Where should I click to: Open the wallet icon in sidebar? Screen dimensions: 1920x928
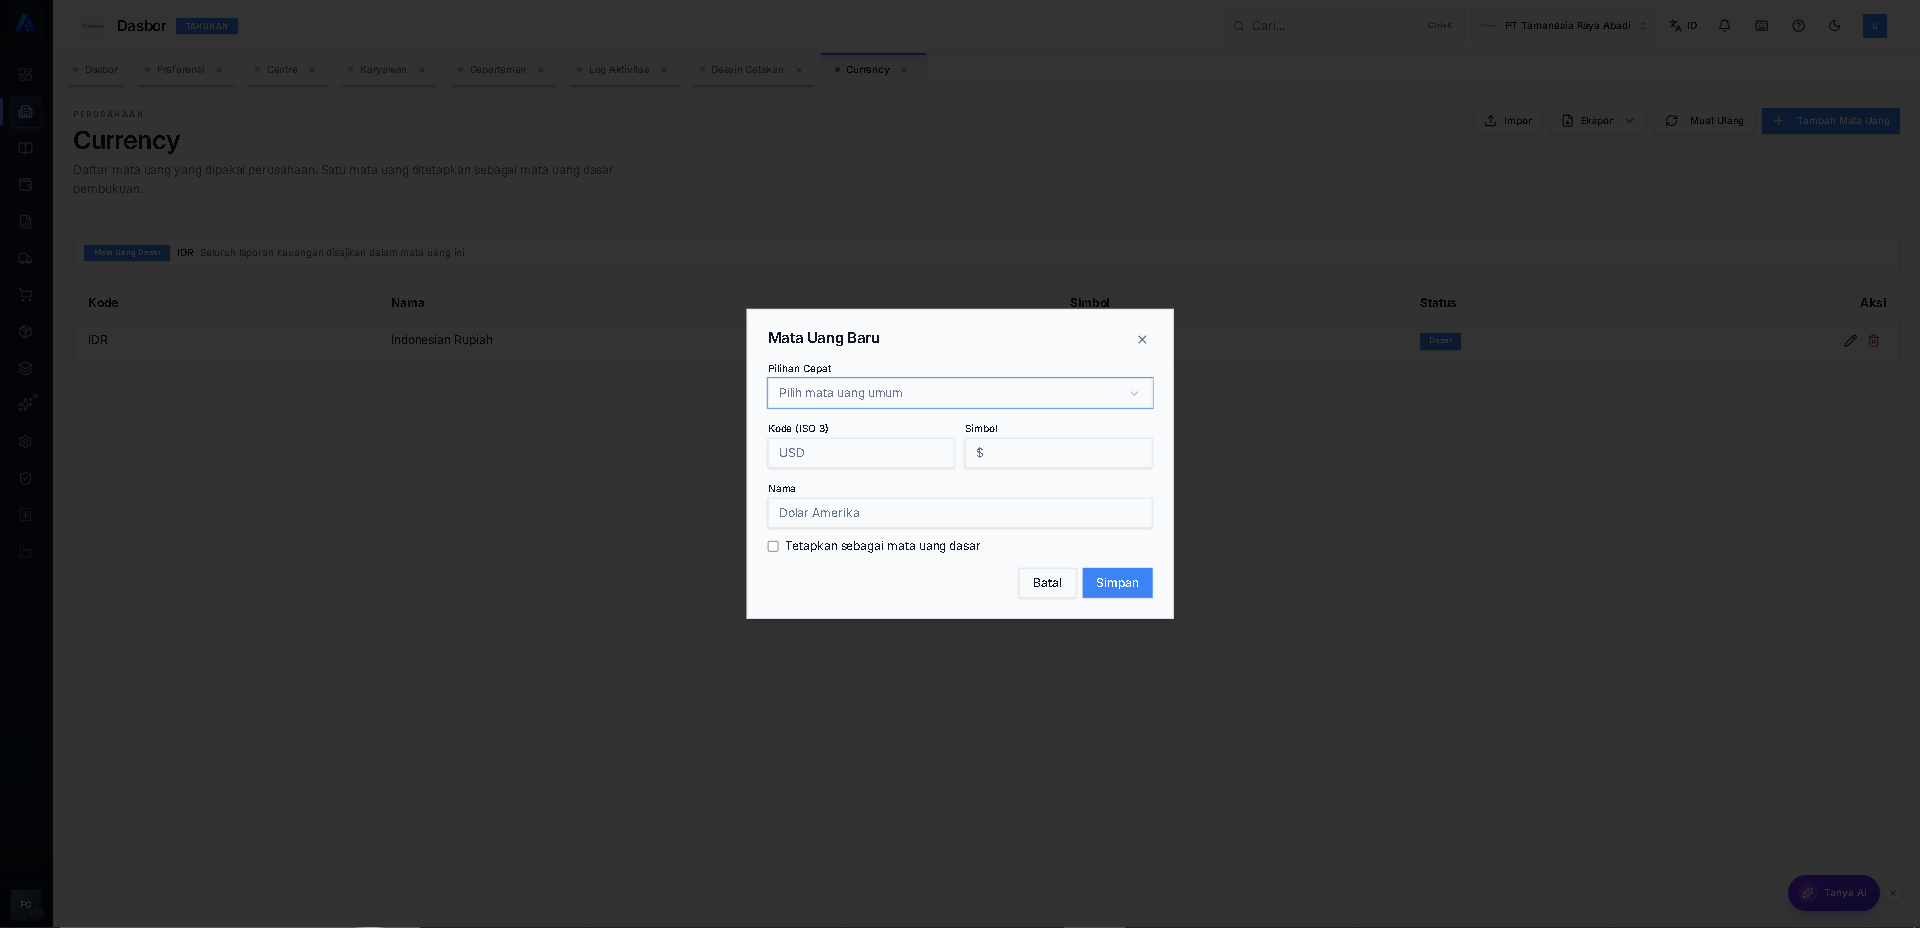pyautogui.click(x=26, y=185)
